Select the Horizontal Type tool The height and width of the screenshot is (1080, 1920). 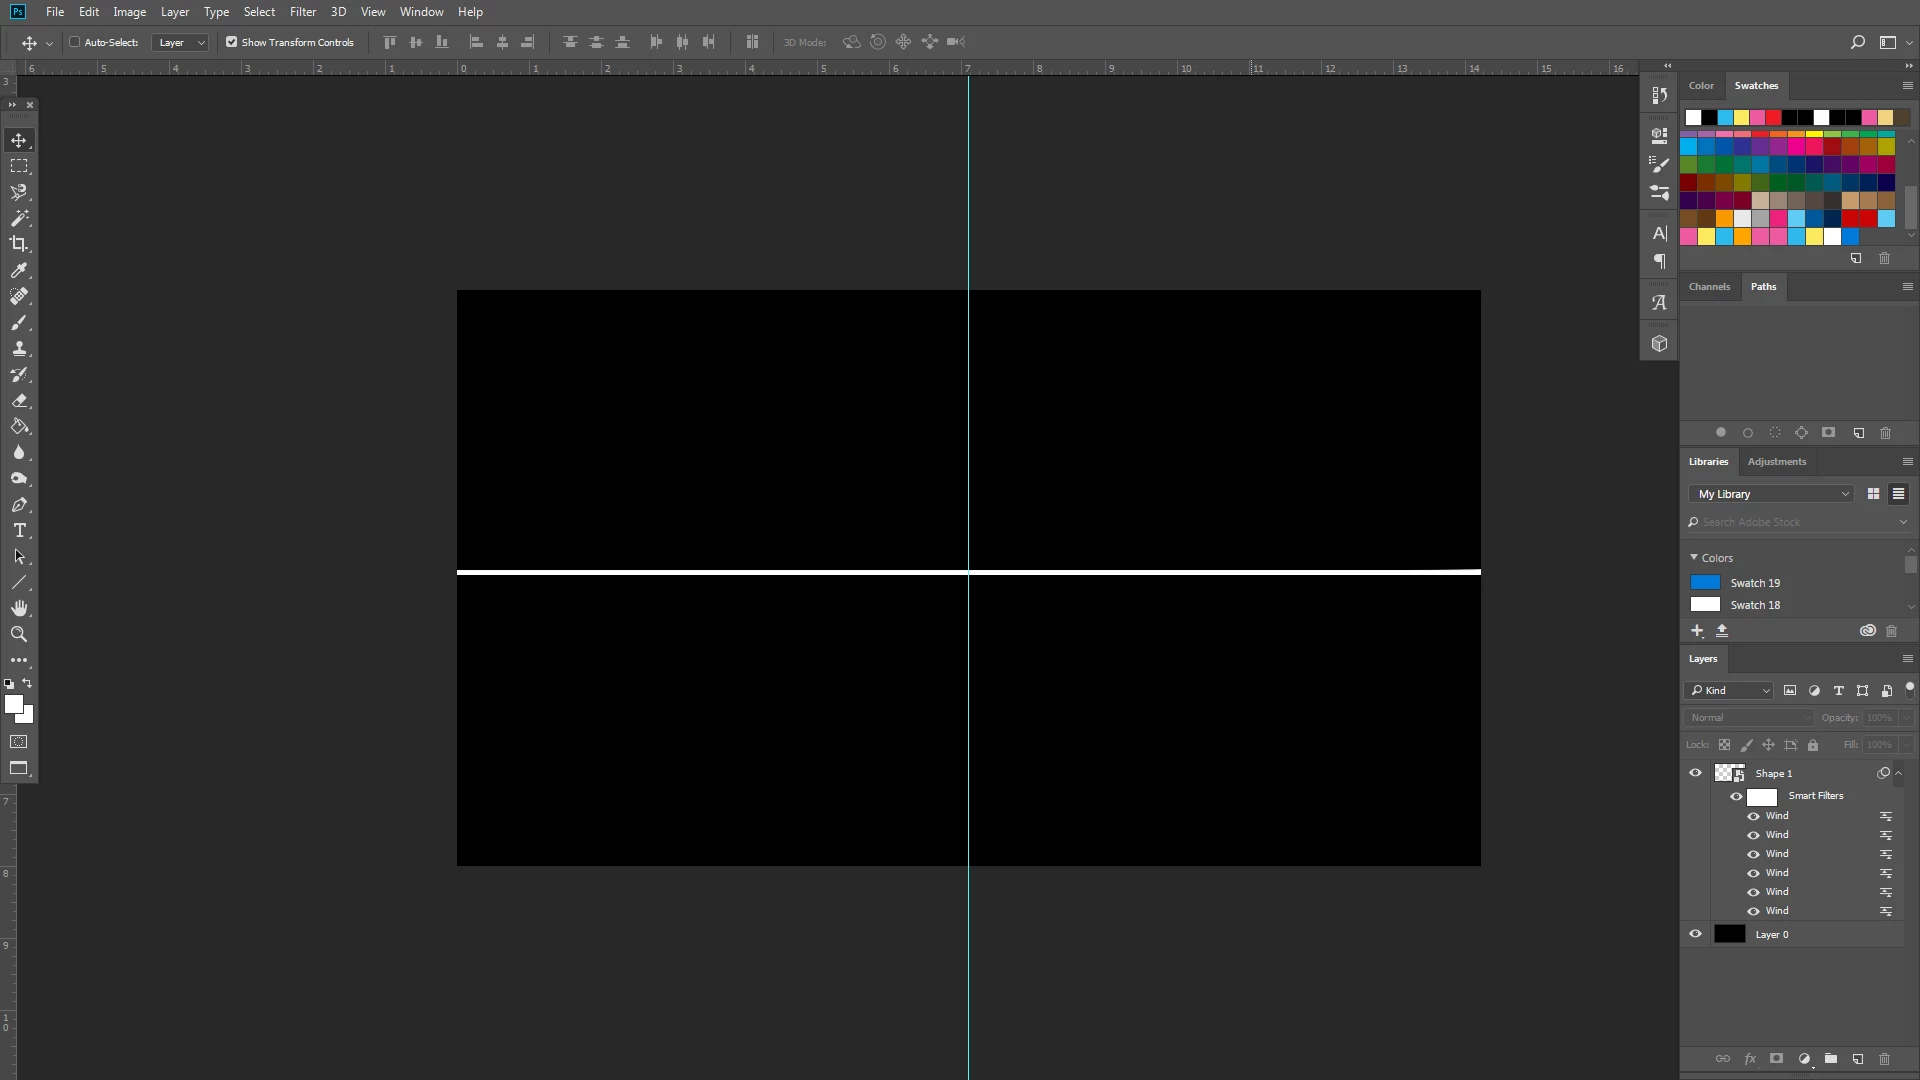tap(19, 530)
